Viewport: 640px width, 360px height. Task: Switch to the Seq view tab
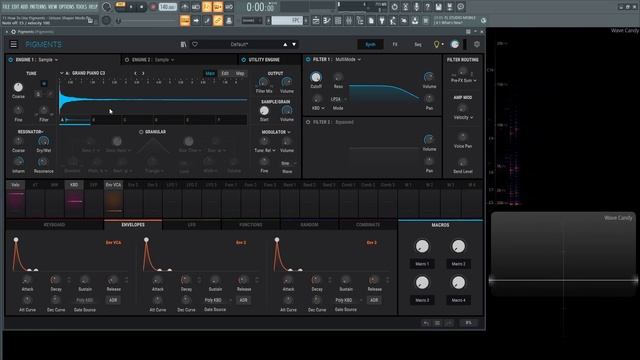point(418,44)
